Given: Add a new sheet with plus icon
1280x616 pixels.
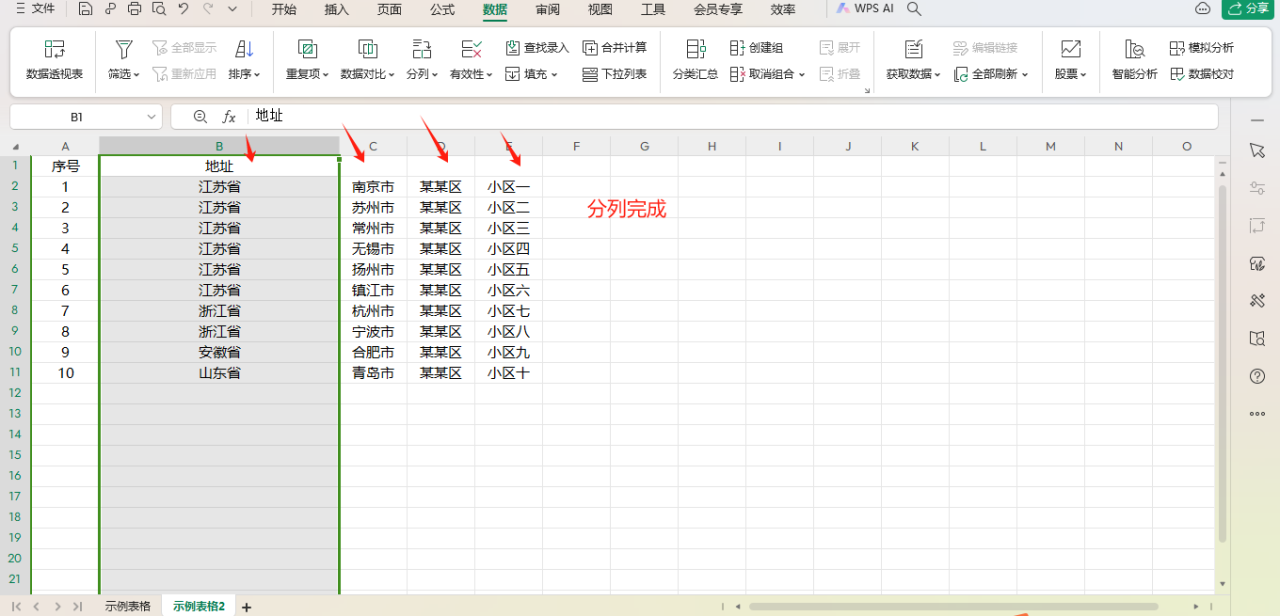Looking at the screenshot, I should [x=247, y=607].
